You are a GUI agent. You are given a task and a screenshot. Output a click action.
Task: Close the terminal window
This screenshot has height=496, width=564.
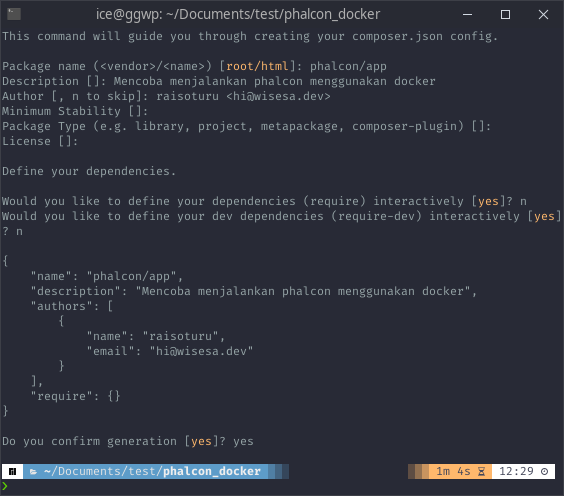click(x=543, y=14)
